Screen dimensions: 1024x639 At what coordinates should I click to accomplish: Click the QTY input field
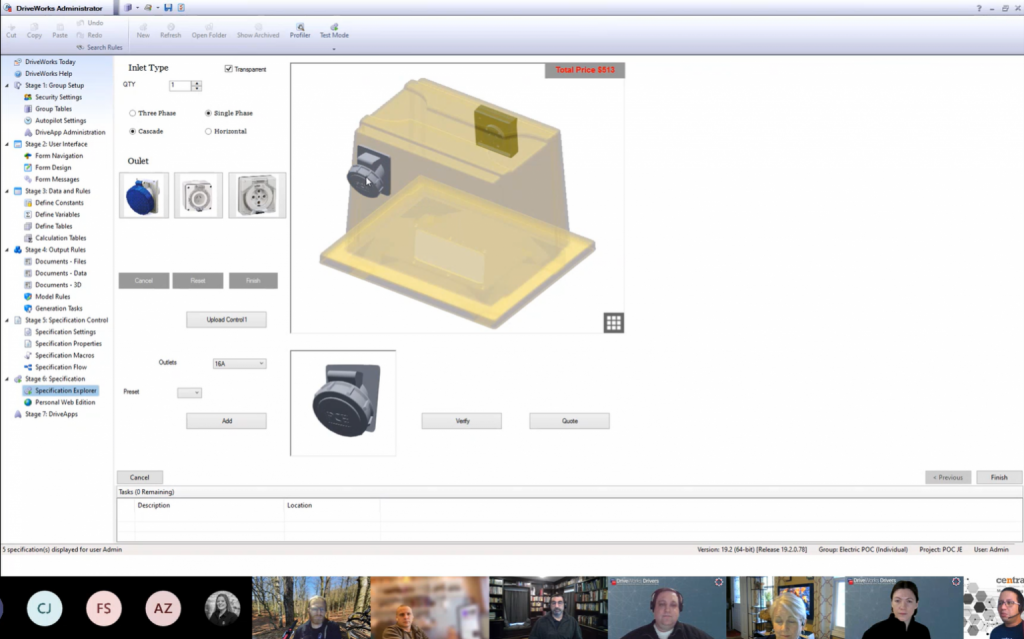(x=180, y=85)
